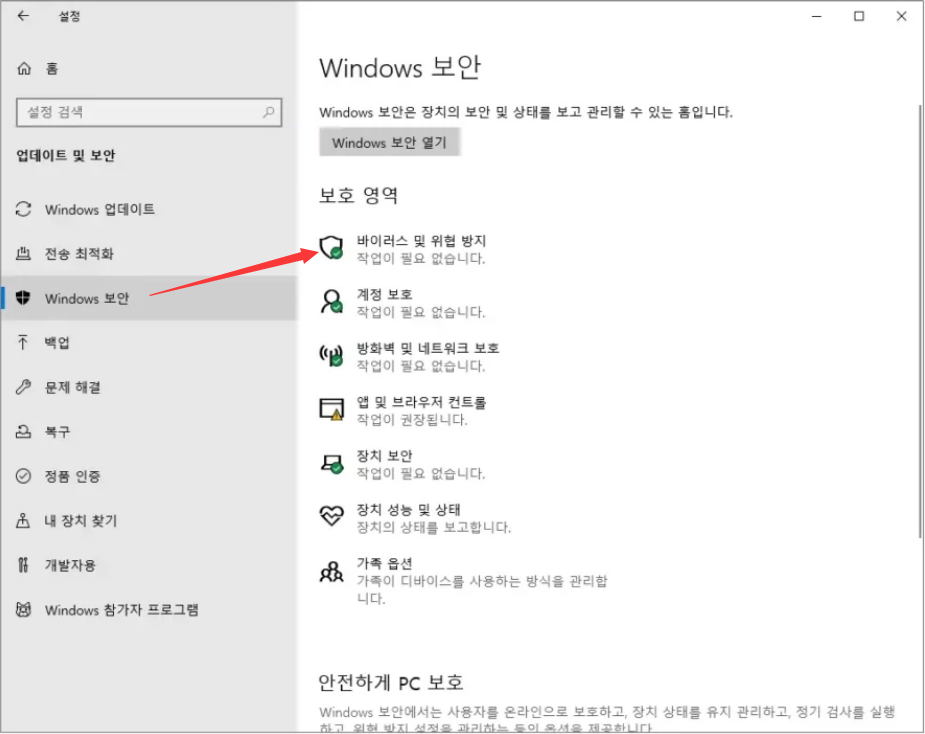Click the Windows 업데이트 sync icon

[x=24, y=209]
